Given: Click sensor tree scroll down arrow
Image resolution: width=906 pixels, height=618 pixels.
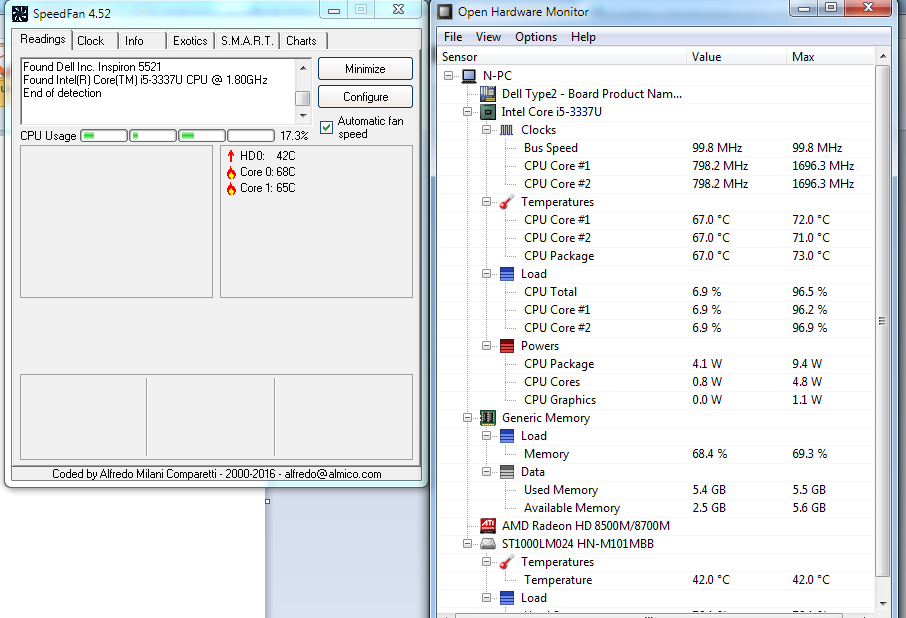Looking at the screenshot, I should point(882,604).
